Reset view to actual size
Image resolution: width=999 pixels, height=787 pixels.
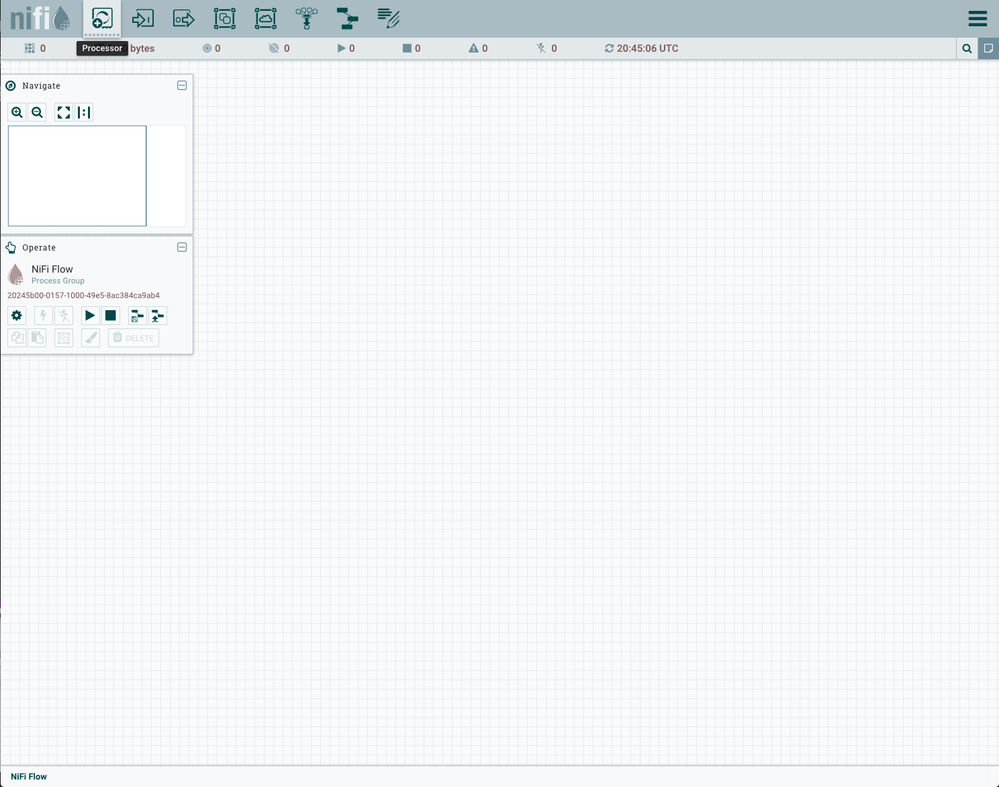click(84, 113)
